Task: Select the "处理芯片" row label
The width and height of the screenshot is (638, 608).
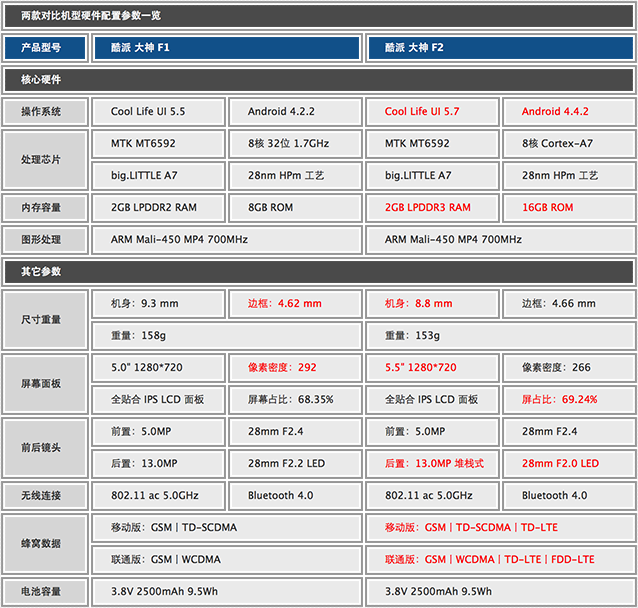Action: pyautogui.click(x=45, y=160)
